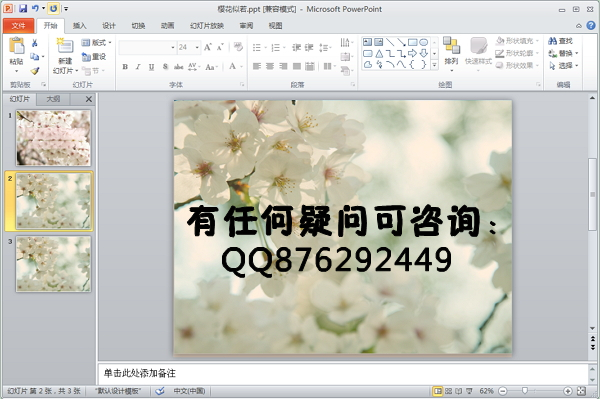This screenshot has height=399, width=600.
Task: Open 形状轮廓 shape outline options
Action: pos(517,53)
